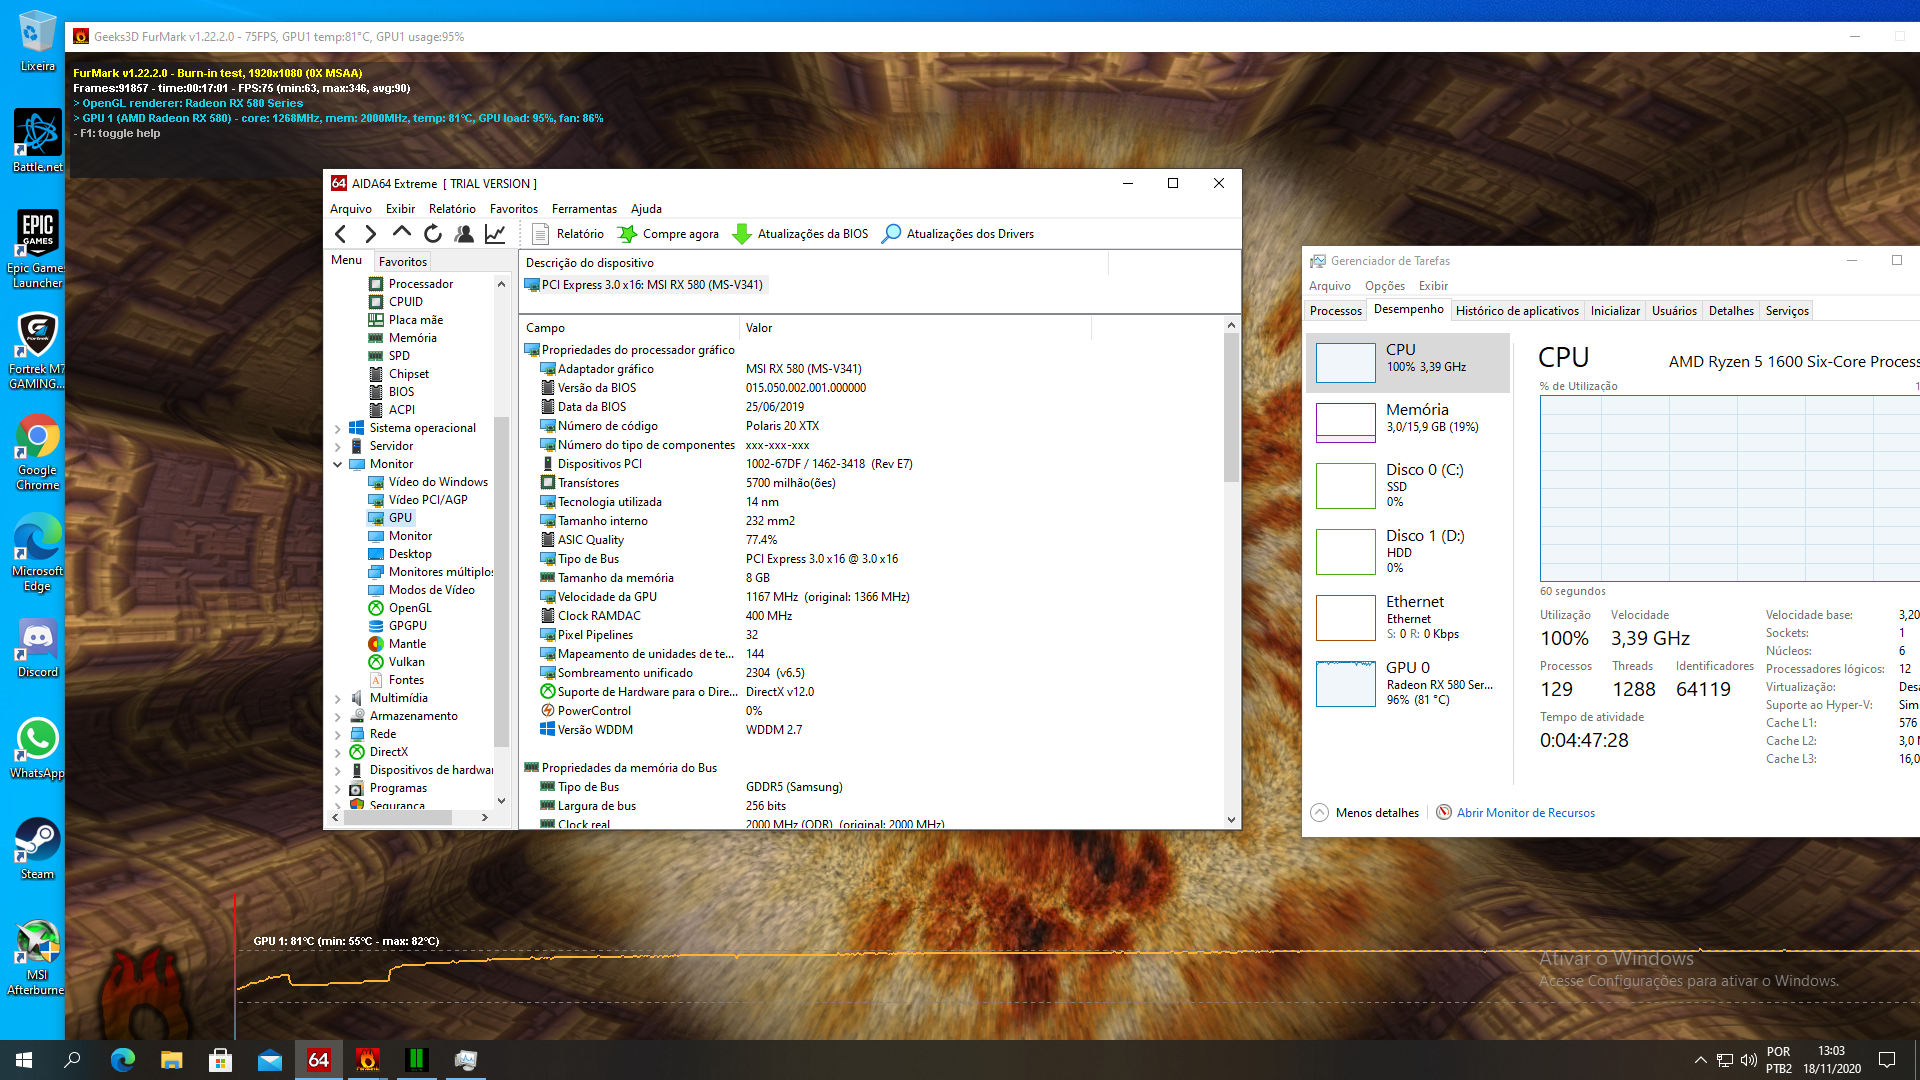Viewport: 1920px width, 1080px height.
Task: Click the Campo column header
Action: click(629, 328)
